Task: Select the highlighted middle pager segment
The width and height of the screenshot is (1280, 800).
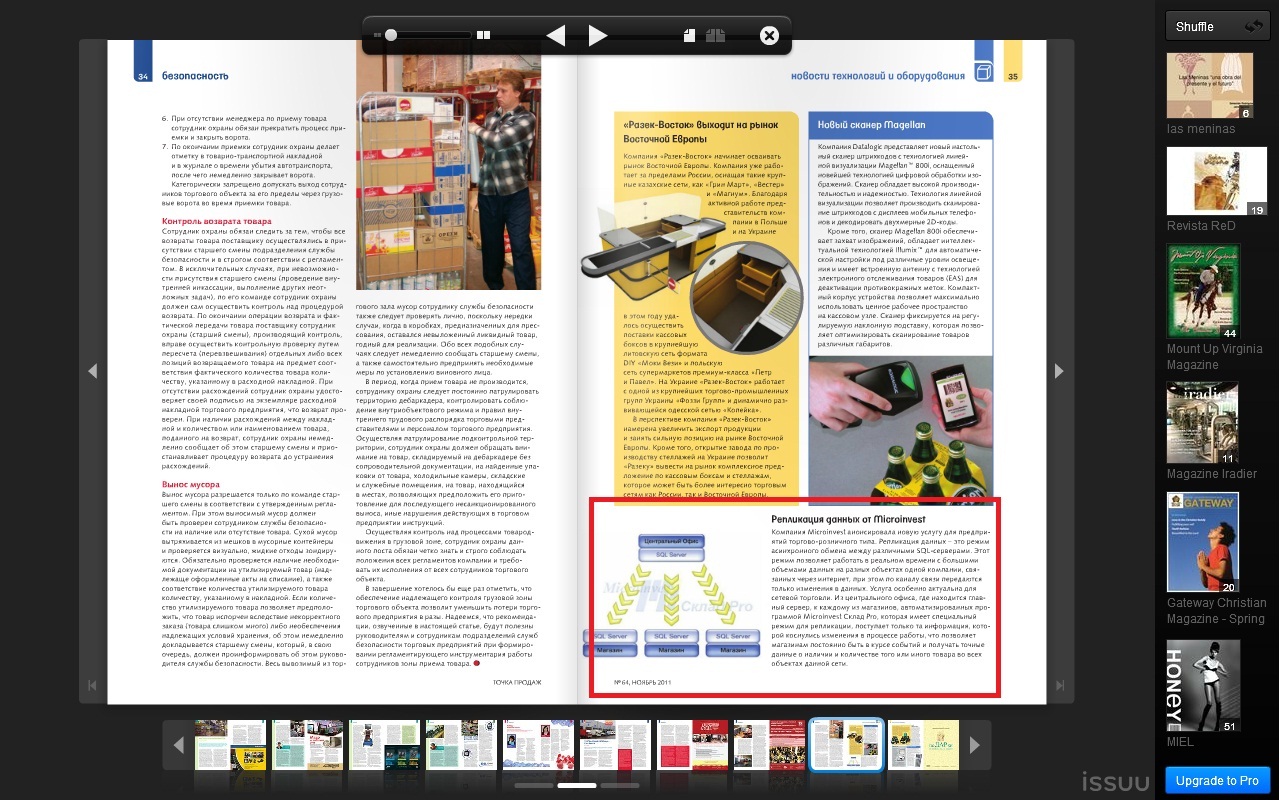Action: (577, 786)
